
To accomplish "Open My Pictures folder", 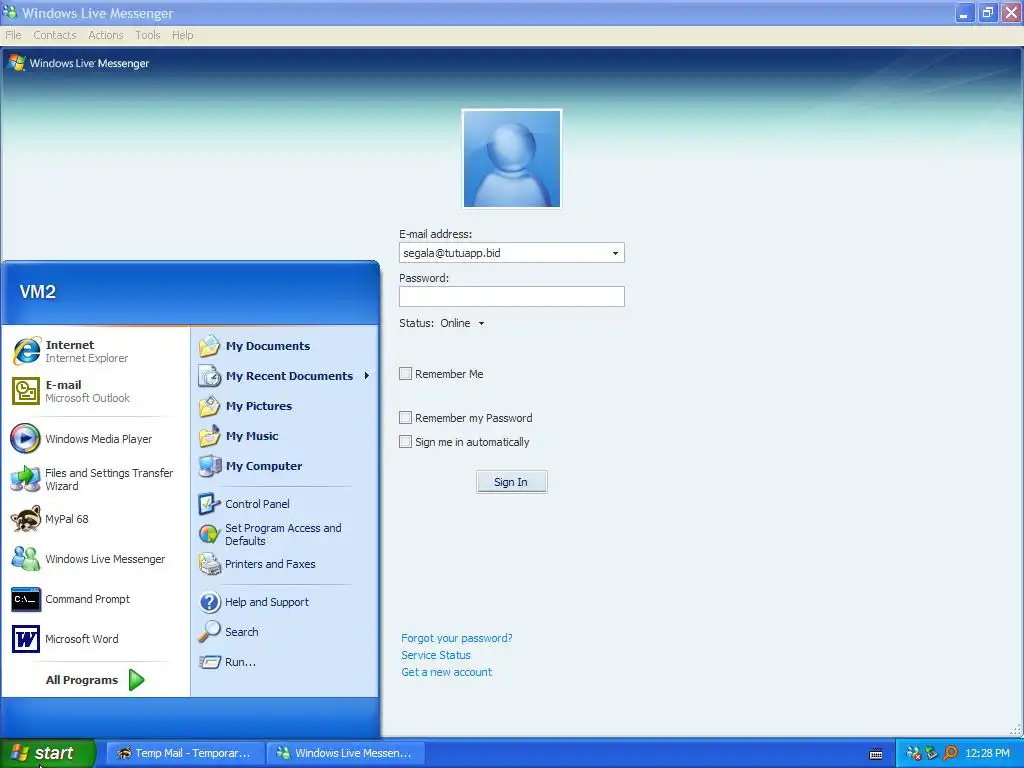I will pyautogui.click(x=246, y=406).
